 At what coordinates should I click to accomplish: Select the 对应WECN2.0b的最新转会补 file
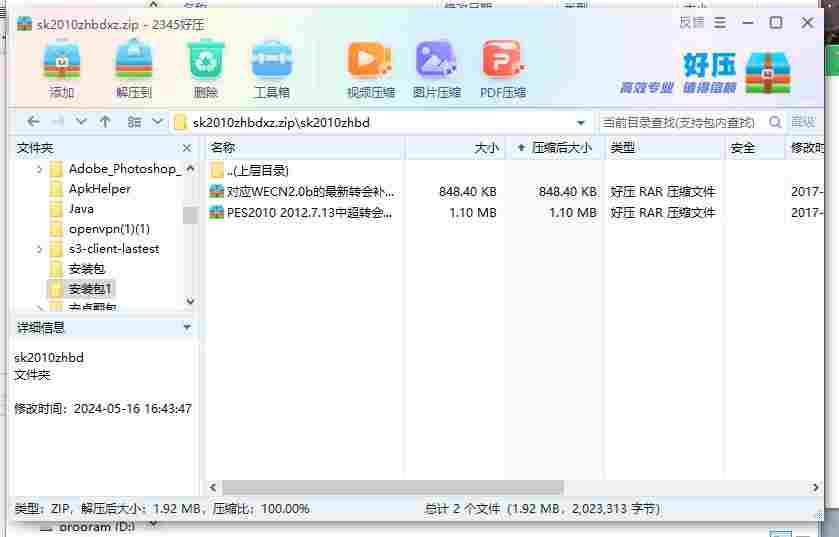click(x=310, y=191)
